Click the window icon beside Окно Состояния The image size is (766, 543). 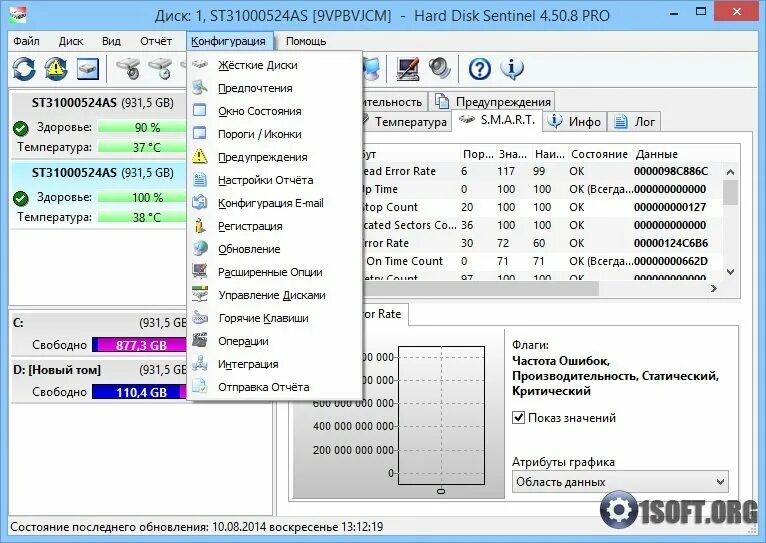(200, 110)
